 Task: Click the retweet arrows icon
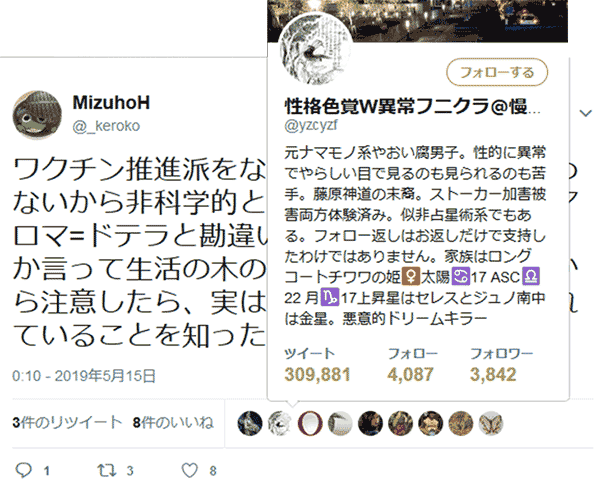coord(107,470)
